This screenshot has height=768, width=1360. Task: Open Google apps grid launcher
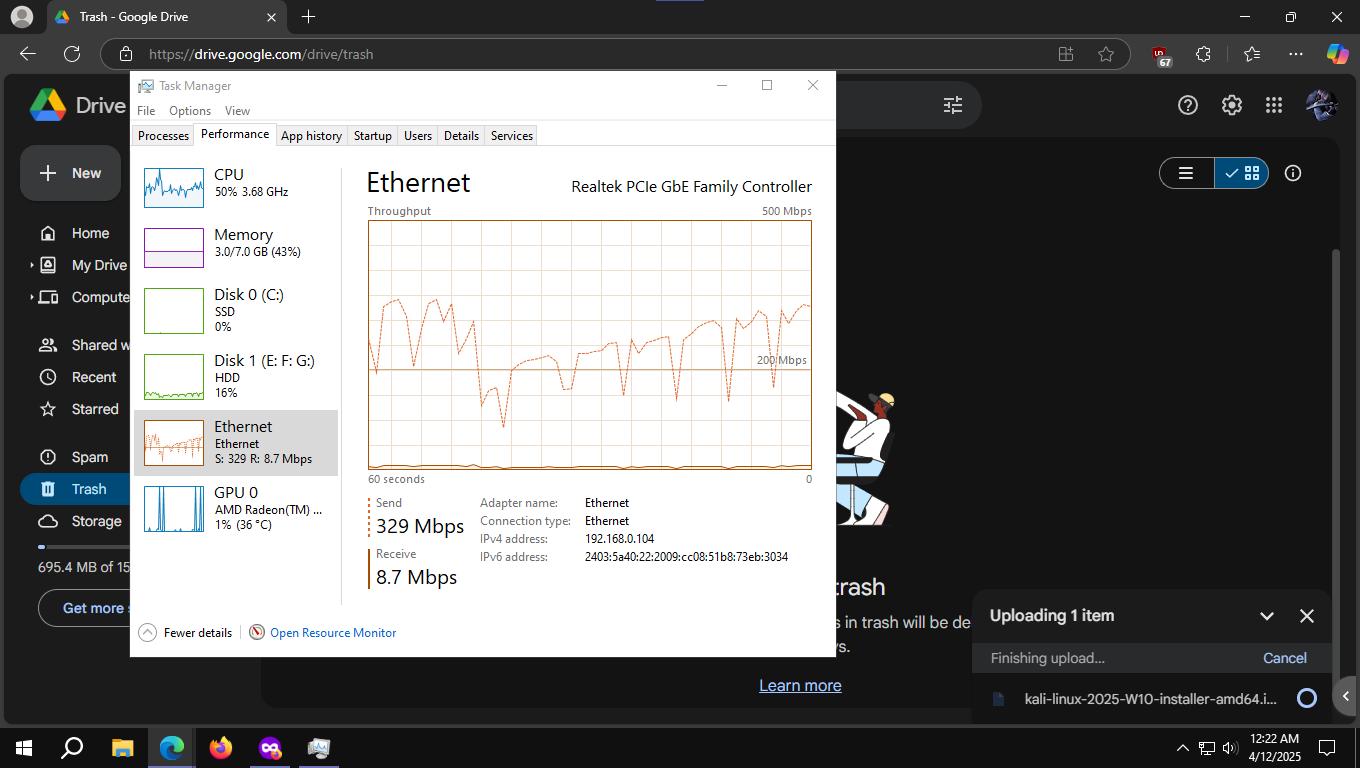[1274, 105]
